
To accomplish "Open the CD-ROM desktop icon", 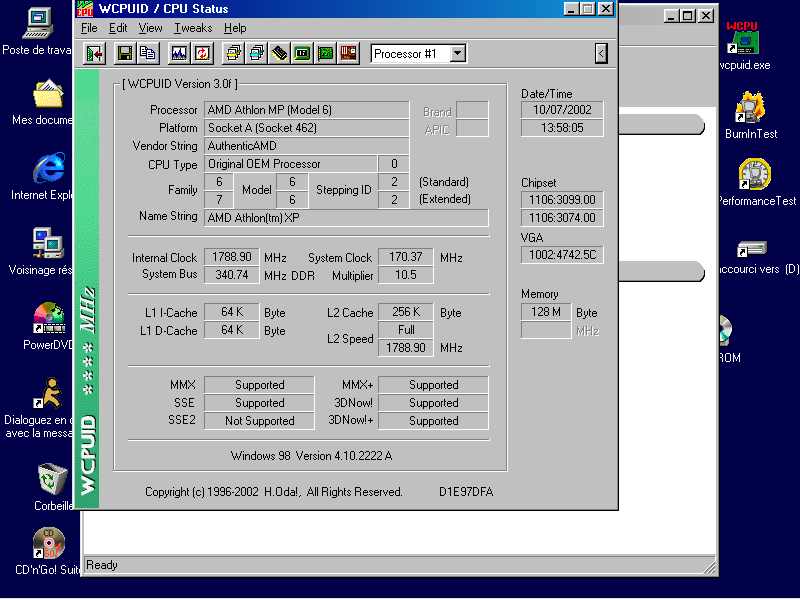I will (726, 331).
